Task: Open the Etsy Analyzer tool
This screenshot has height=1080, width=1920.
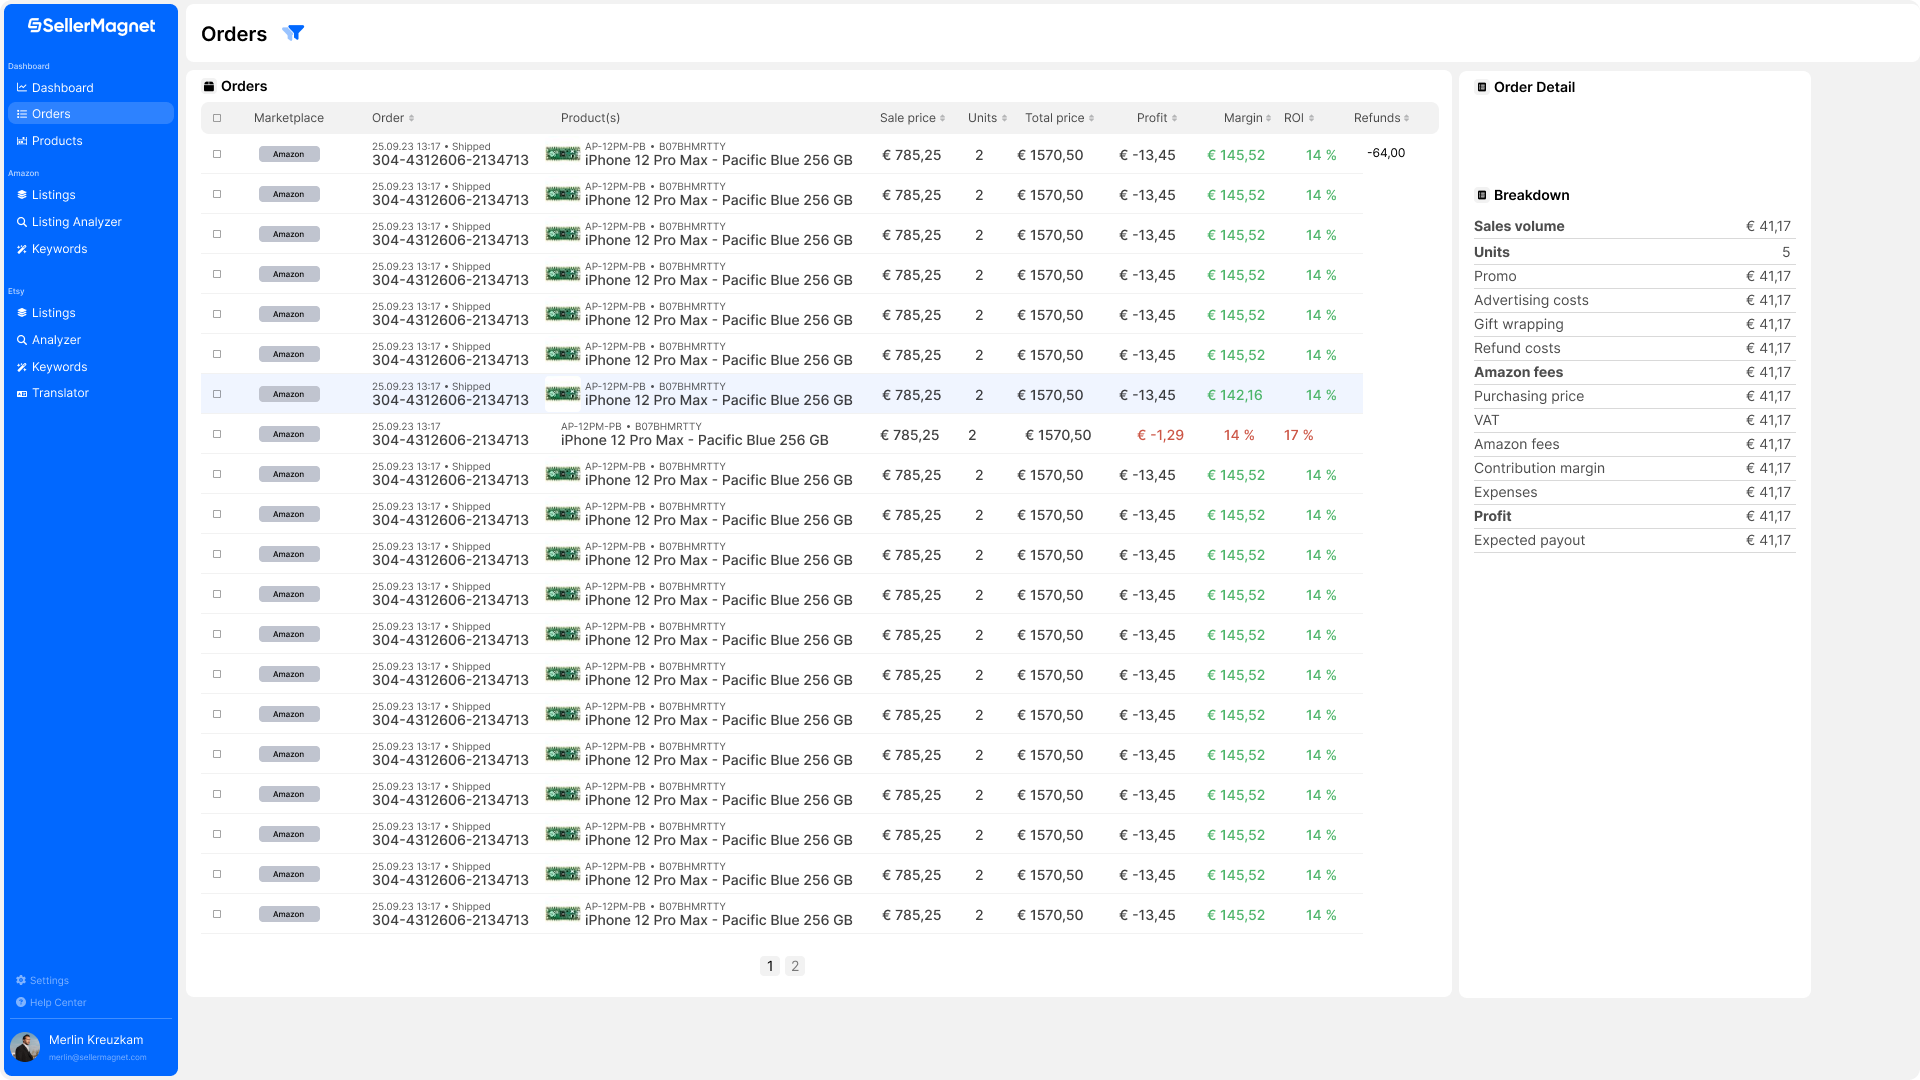Action: click(x=56, y=340)
